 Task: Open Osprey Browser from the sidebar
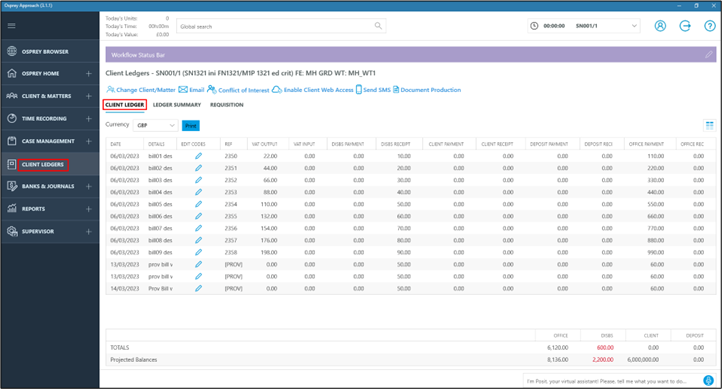click(45, 52)
